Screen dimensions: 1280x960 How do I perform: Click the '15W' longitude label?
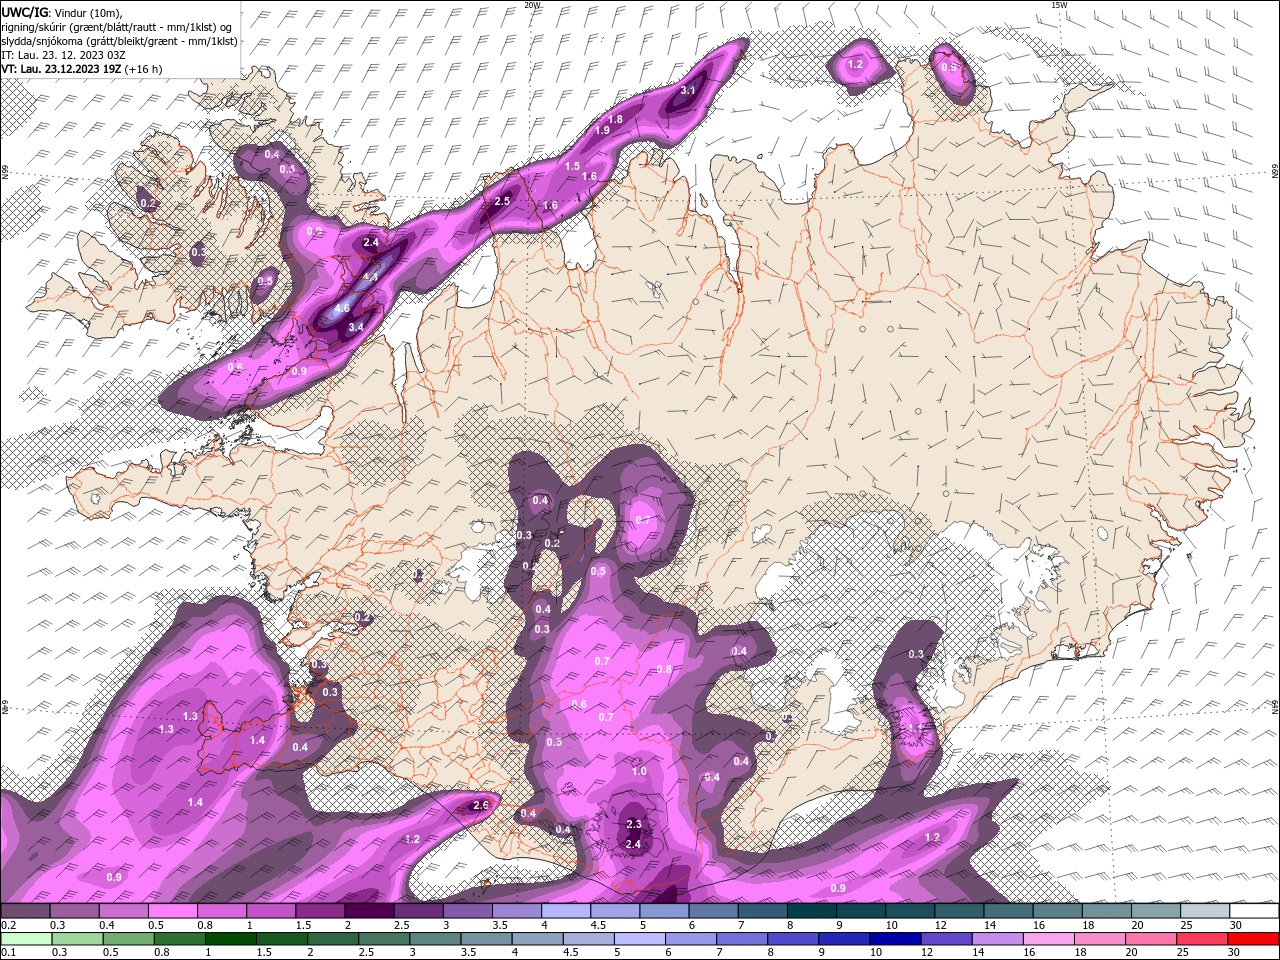click(x=1059, y=5)
